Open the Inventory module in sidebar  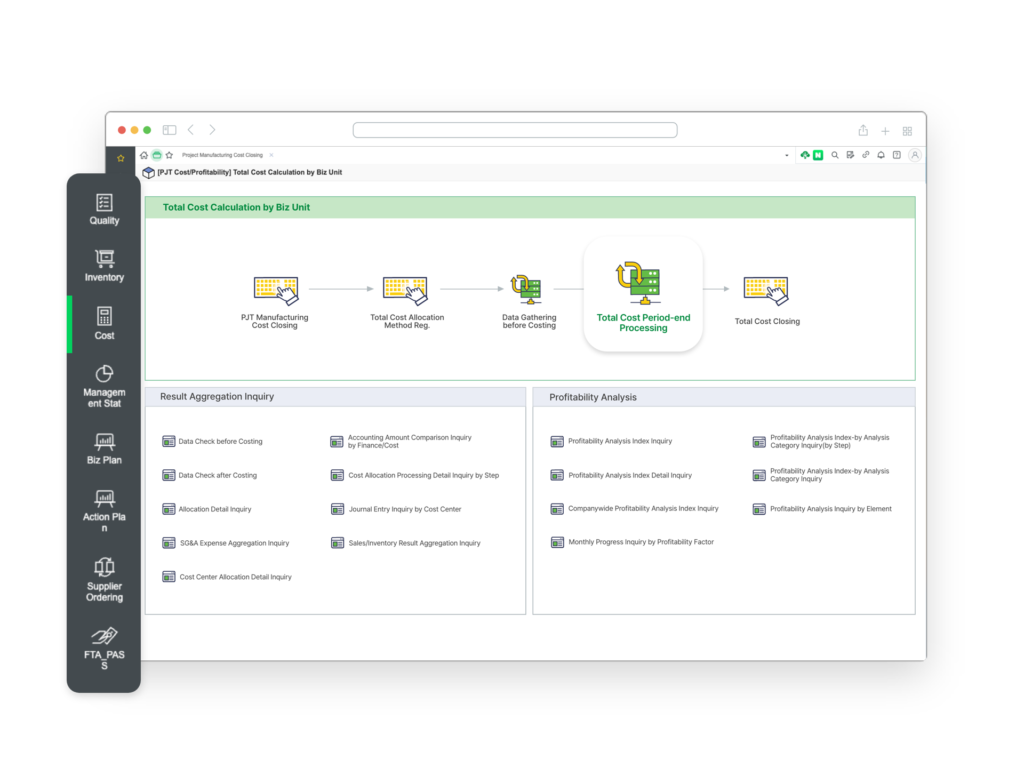(x=104, y=265)
